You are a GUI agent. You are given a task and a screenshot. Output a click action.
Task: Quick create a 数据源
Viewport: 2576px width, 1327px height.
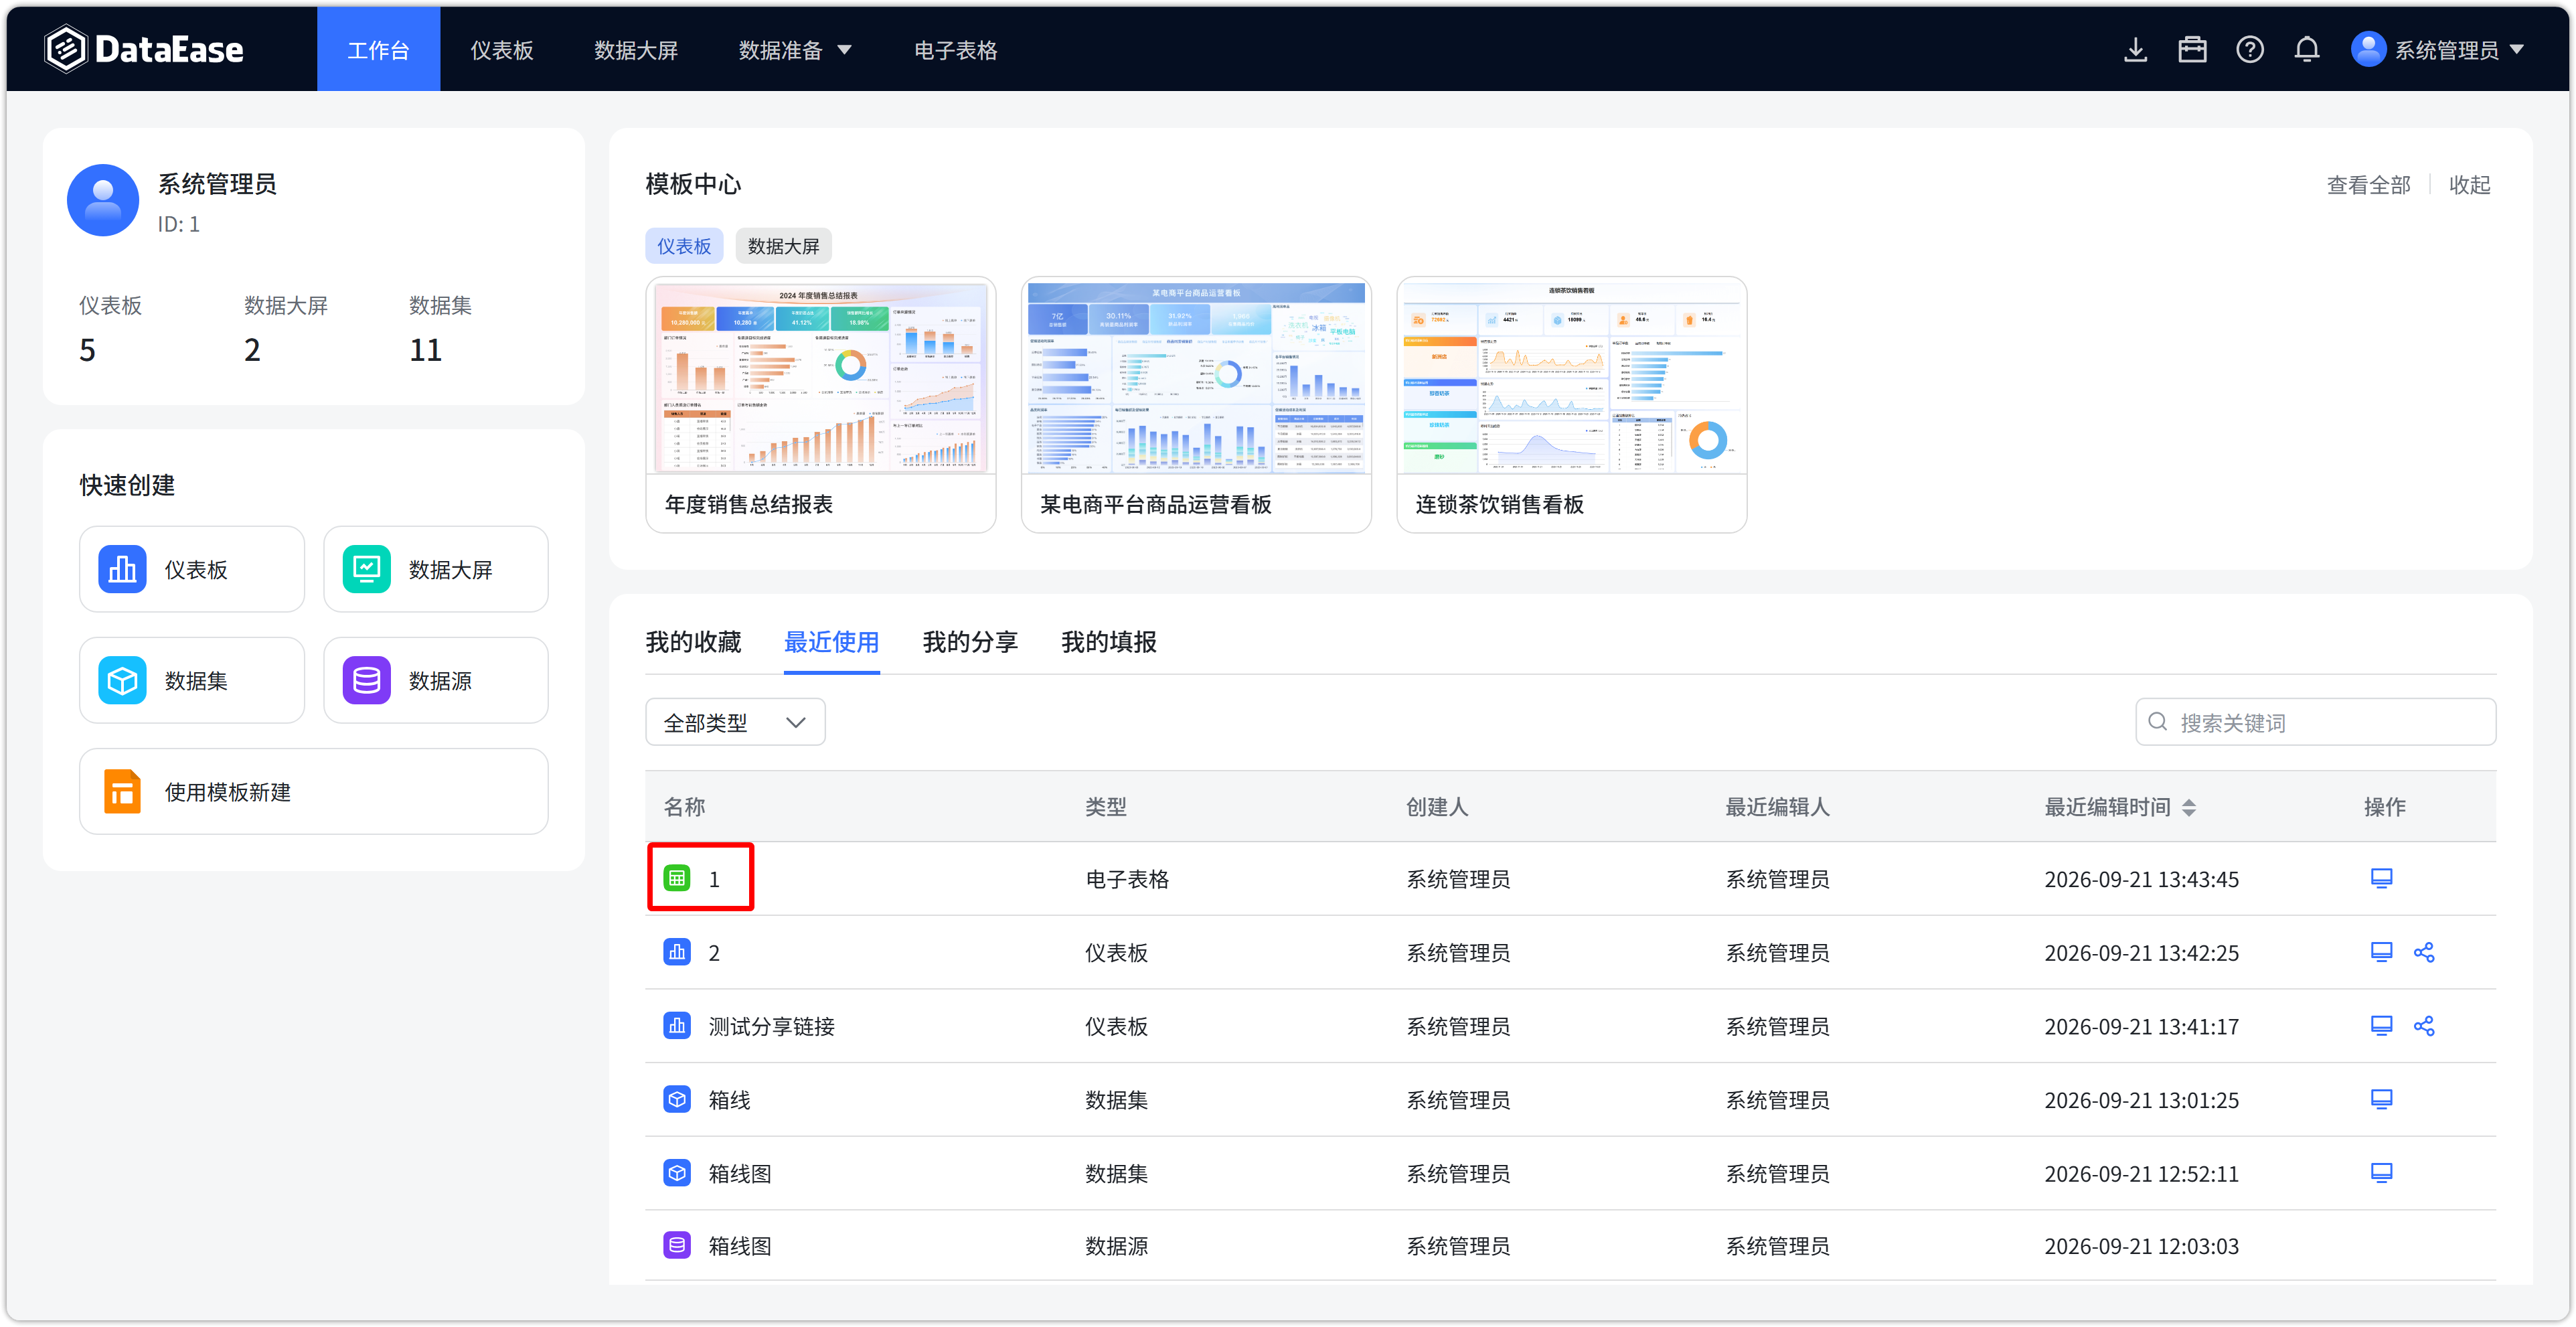click(x=436, y=680)
